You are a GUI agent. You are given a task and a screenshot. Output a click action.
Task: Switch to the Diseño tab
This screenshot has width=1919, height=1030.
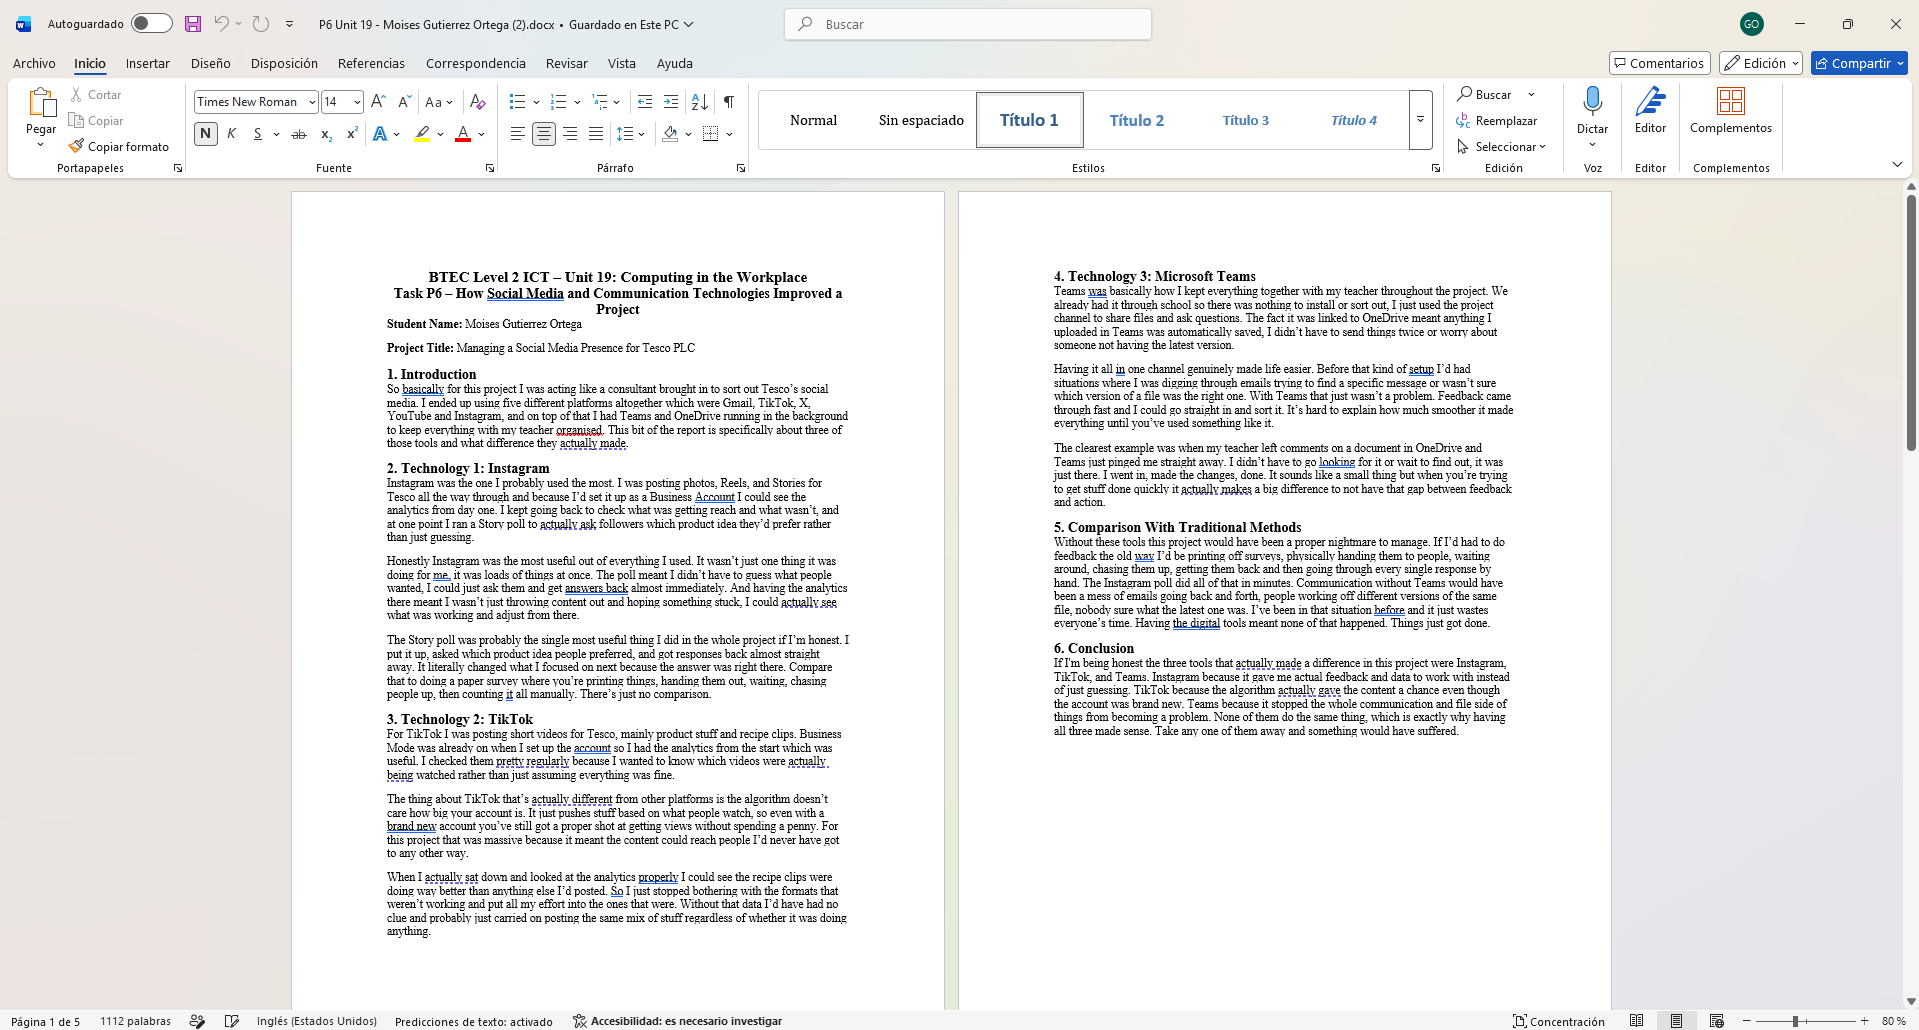[x=211, y=63]
